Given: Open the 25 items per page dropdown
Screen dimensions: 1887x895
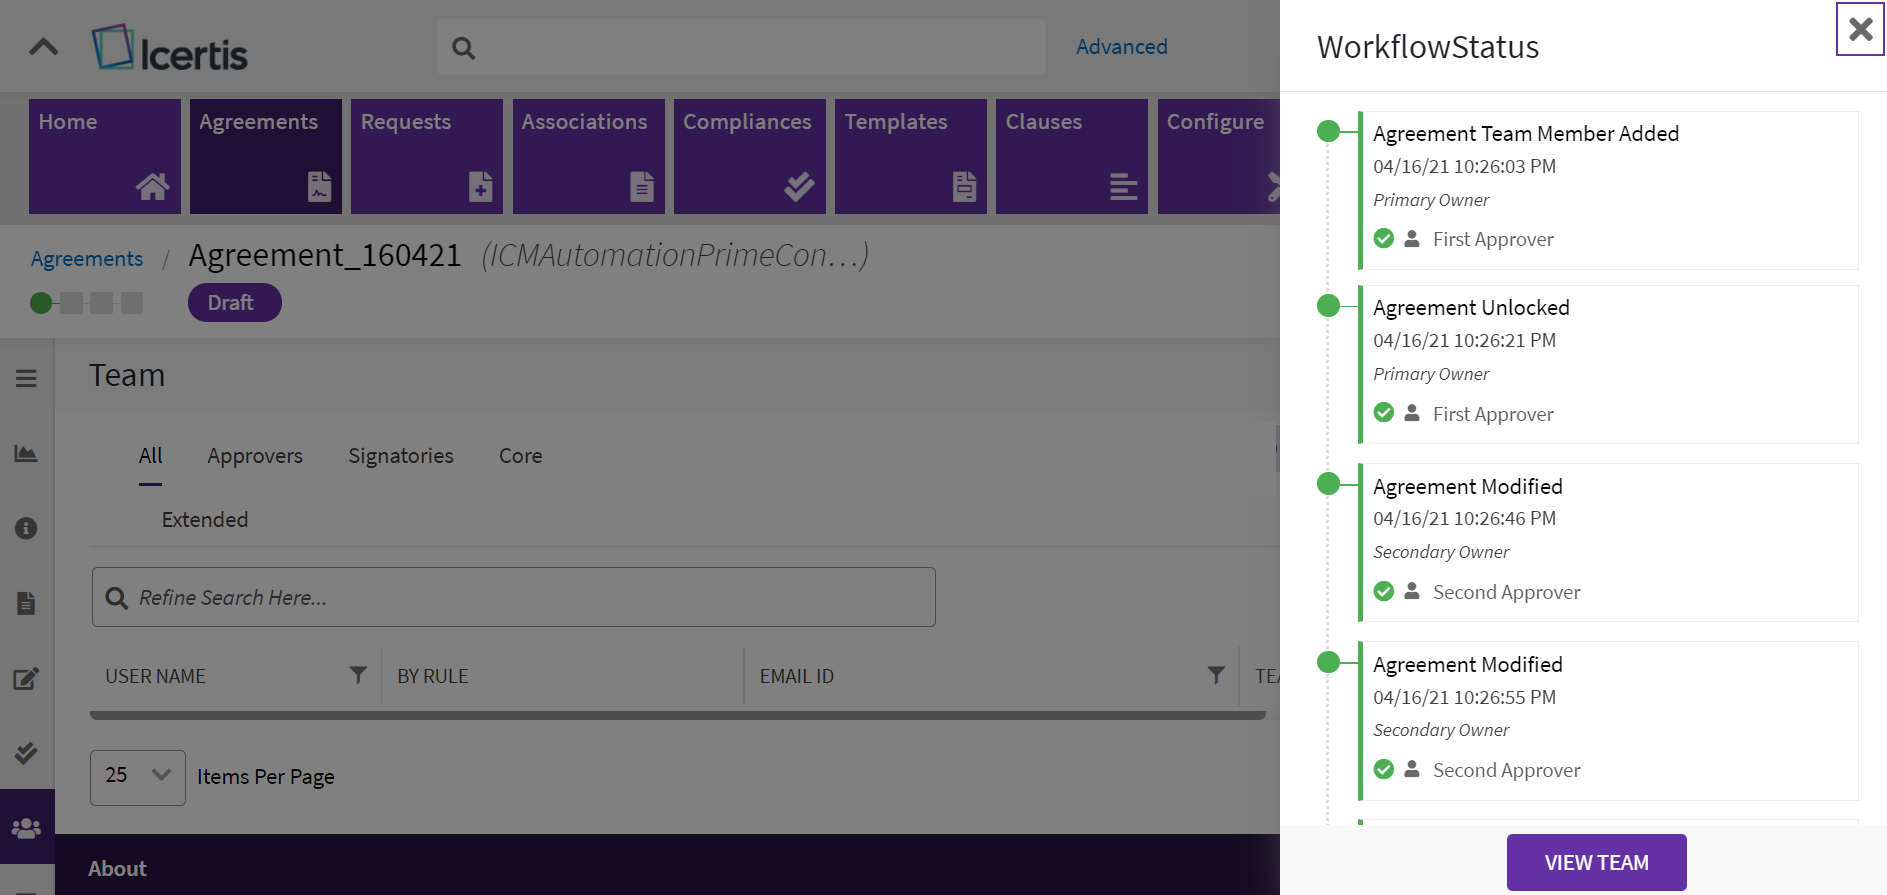Looking at the screenshot, I should coord(138,777).
